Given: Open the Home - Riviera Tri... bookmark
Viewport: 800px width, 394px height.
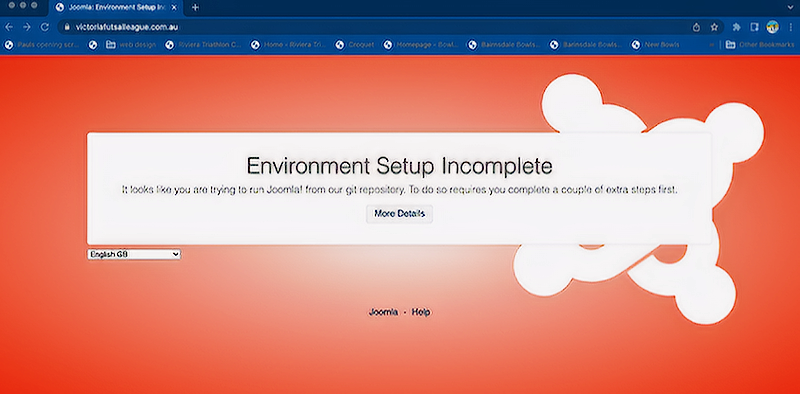Looking at the screenshot, I should click(x=288, y=45).
